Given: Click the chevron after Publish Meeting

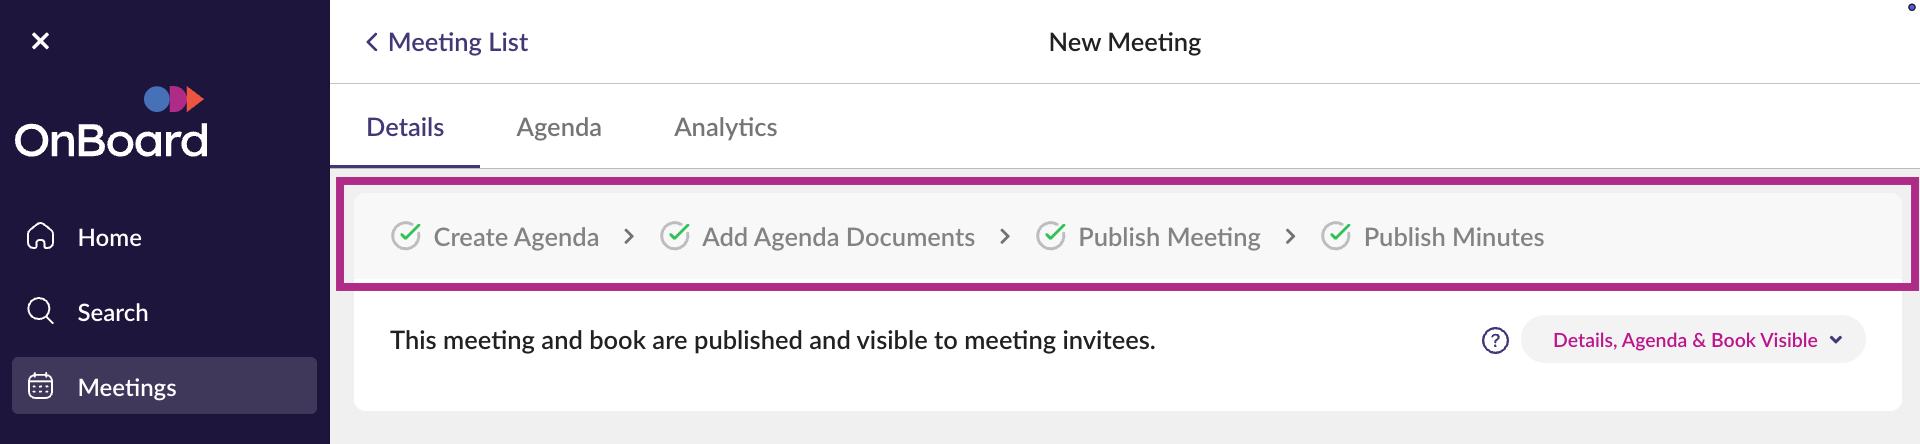Looking at the screenshot, I should pyautogui.click(x=1290, y=236).
